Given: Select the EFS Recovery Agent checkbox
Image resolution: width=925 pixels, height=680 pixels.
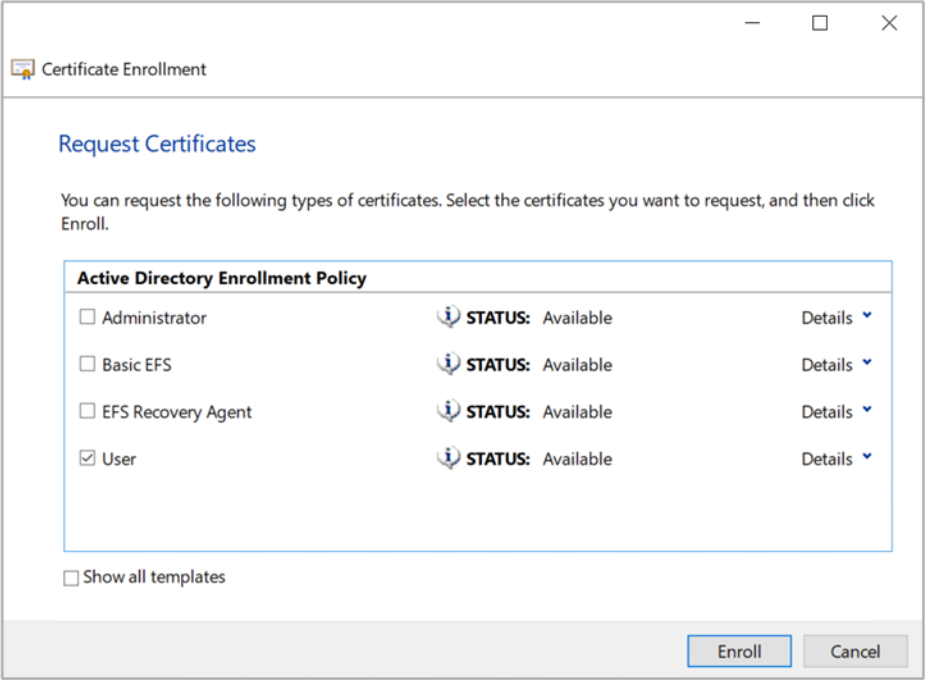Looking at the screenshot, I should click(88, 412).
